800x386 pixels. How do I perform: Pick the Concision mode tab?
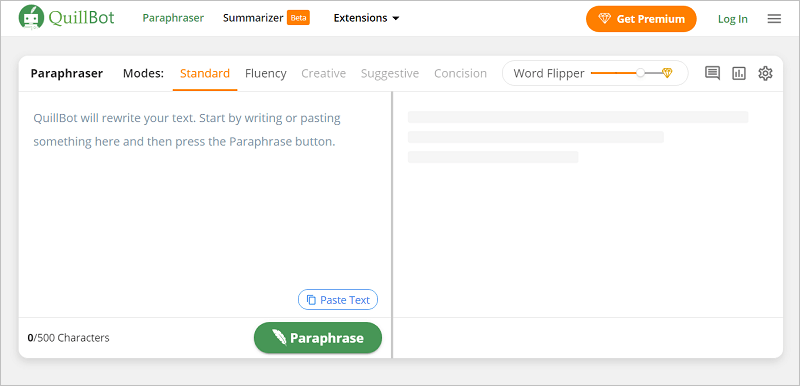[x=460, y=73]
